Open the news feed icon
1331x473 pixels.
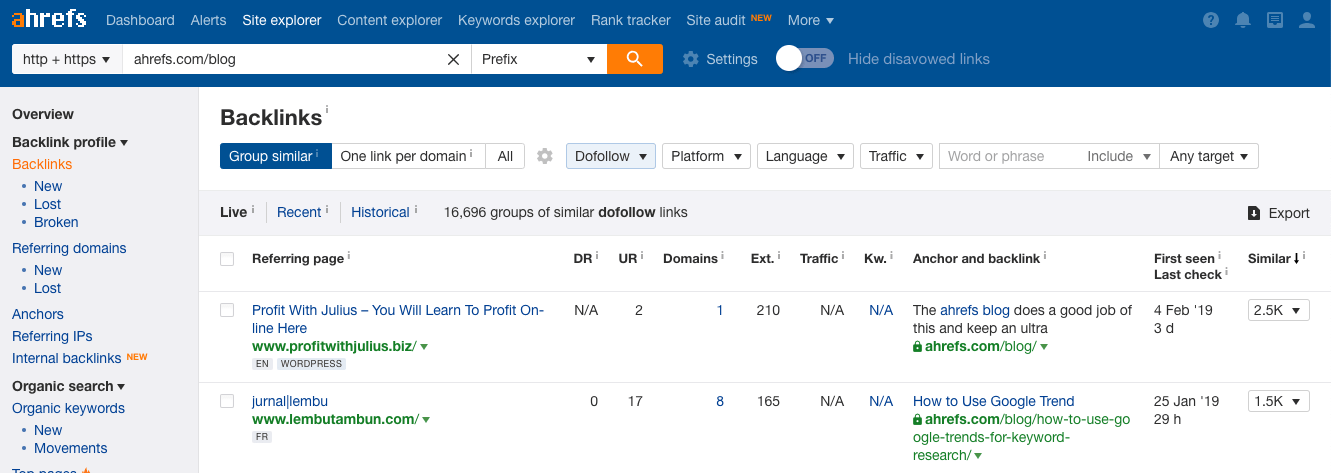[1274, 20]
